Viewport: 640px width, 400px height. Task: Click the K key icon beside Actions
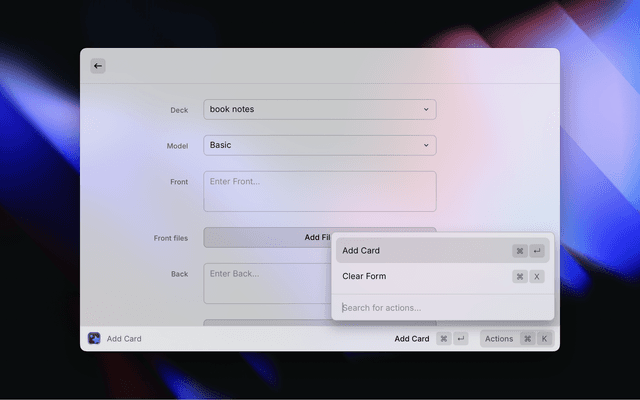coord(544,339)
